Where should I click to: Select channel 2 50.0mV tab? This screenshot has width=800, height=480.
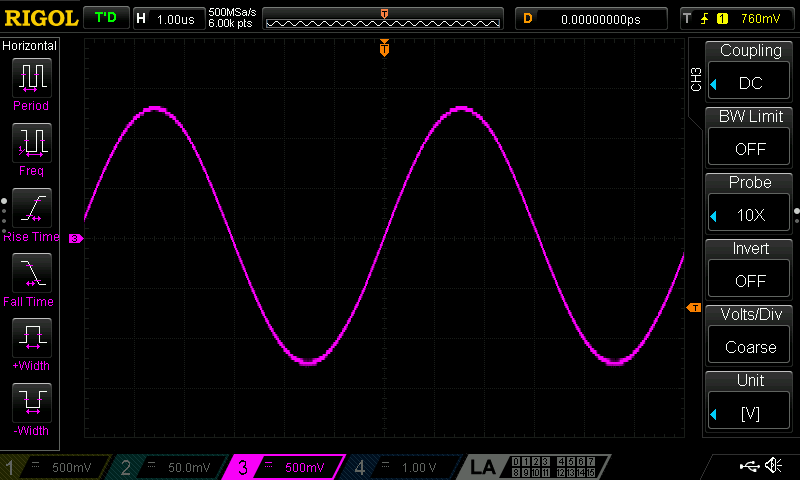168,467
